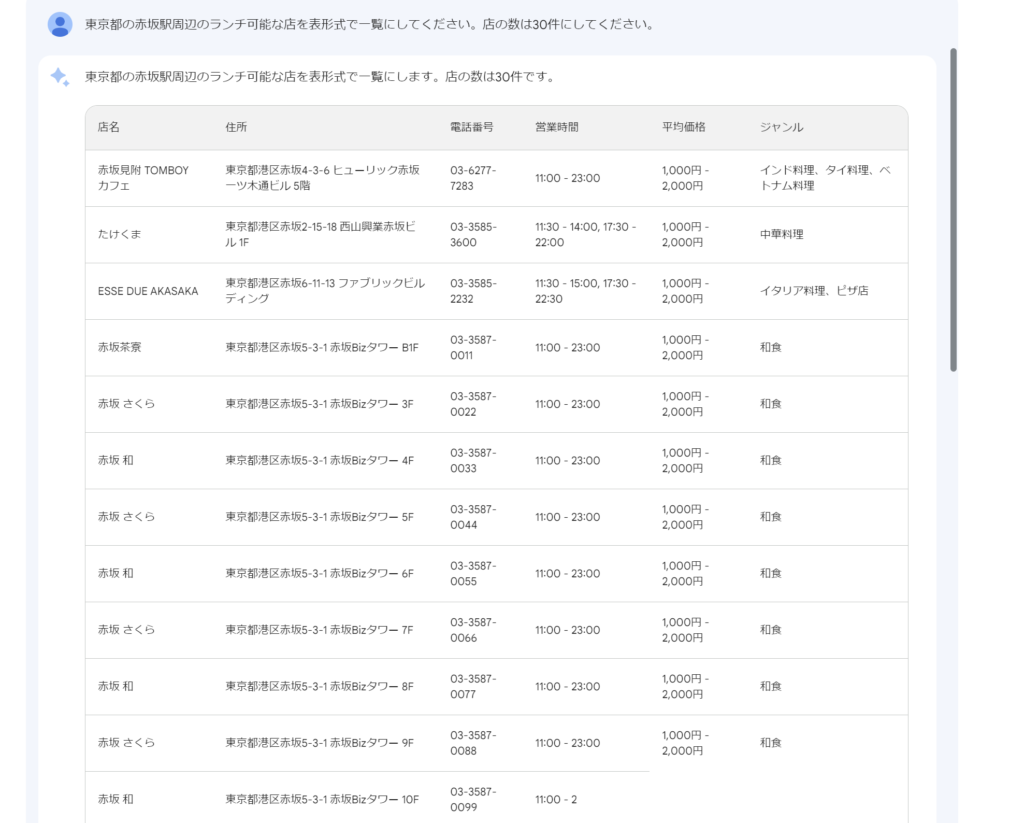Click hours 11:30 - 15:00, 17:30 - 22:30

(x=585, y=291)
